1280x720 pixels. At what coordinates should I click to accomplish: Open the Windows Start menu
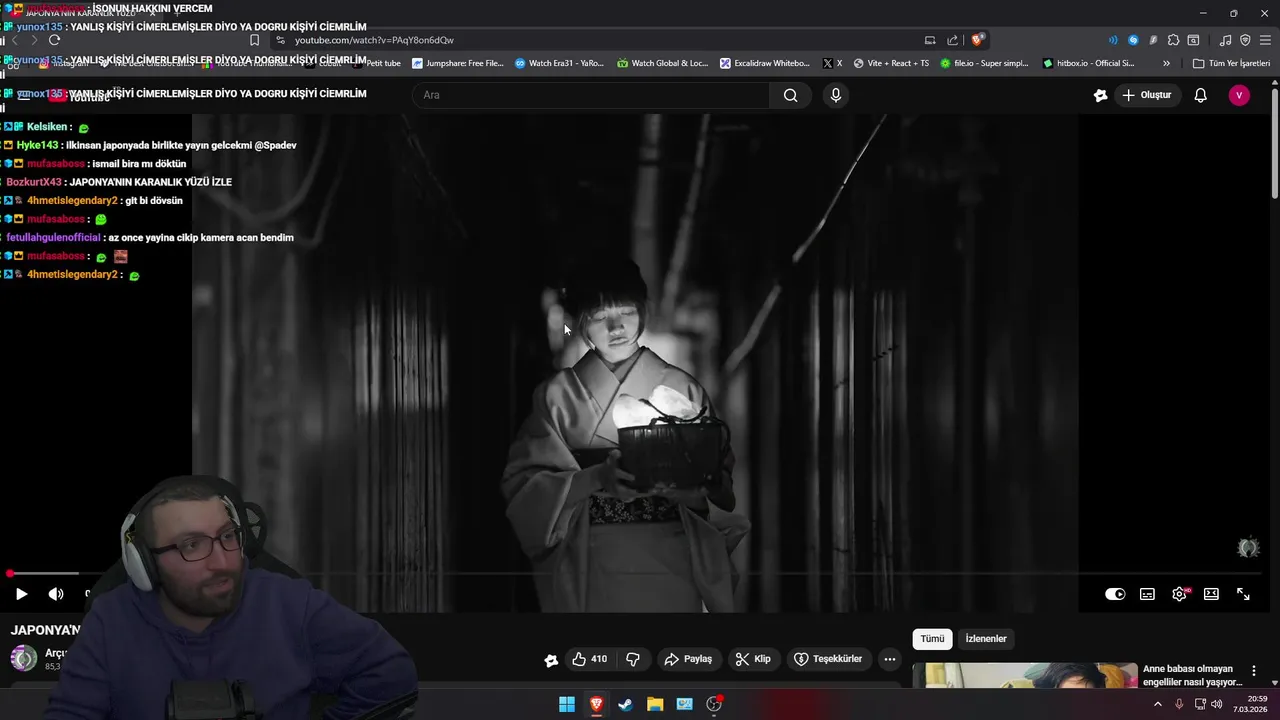567,704
